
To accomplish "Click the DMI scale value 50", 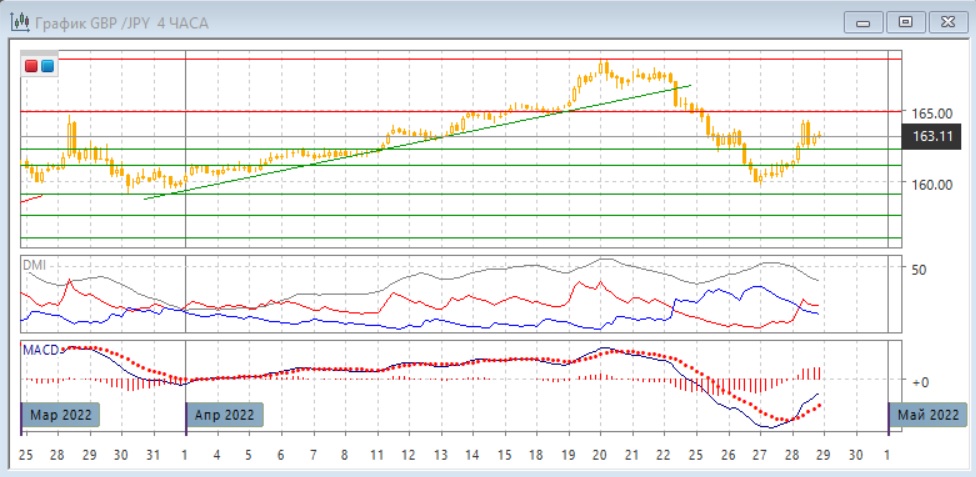I will pyautogui.click(x=916, y=269).
